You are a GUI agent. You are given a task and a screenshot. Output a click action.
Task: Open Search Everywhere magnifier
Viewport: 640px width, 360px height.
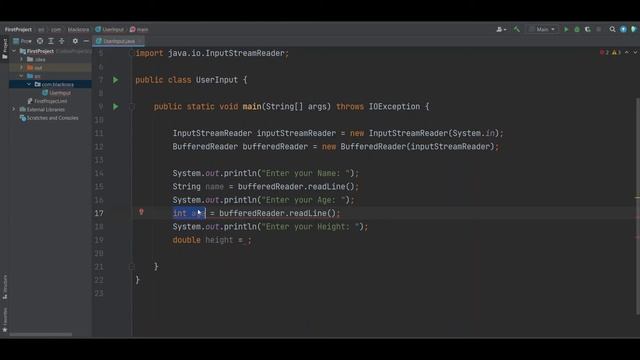tap(612, 29)
